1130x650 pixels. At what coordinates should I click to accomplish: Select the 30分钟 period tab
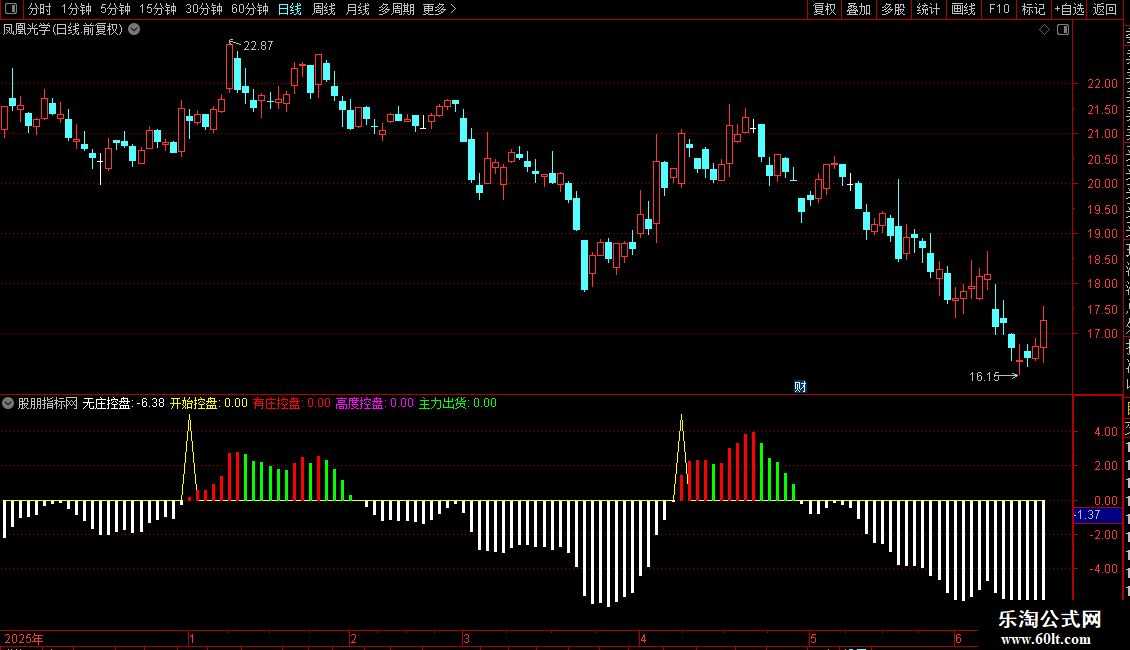(204, 9)
